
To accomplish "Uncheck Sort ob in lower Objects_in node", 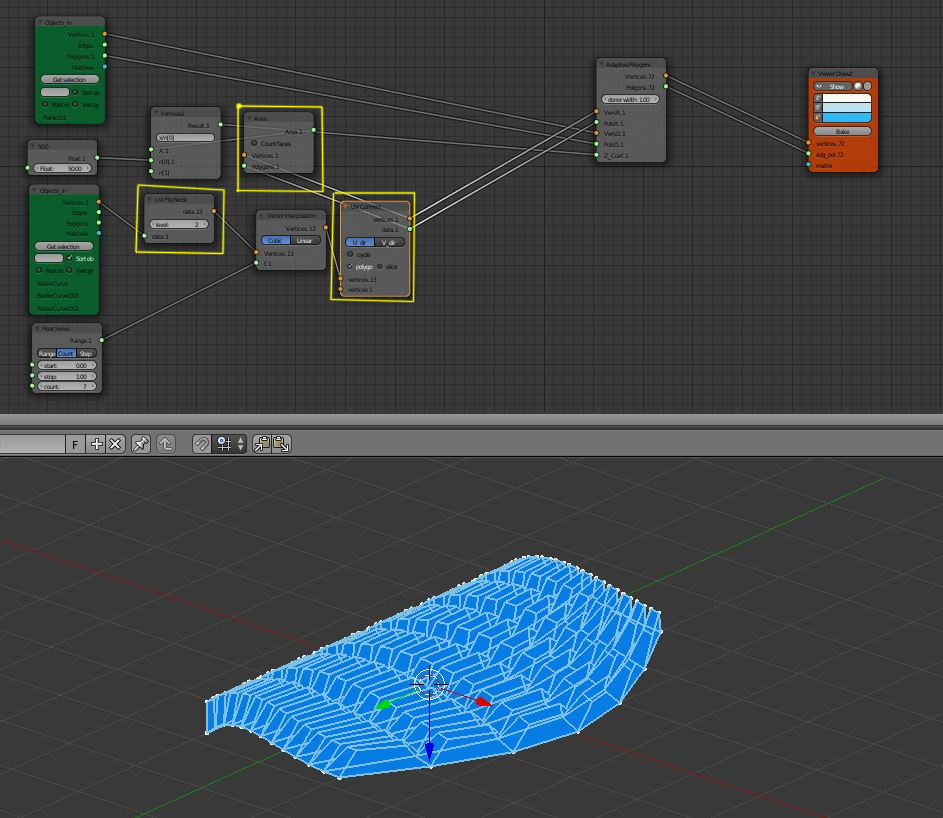I will click(x=69, y=258).
